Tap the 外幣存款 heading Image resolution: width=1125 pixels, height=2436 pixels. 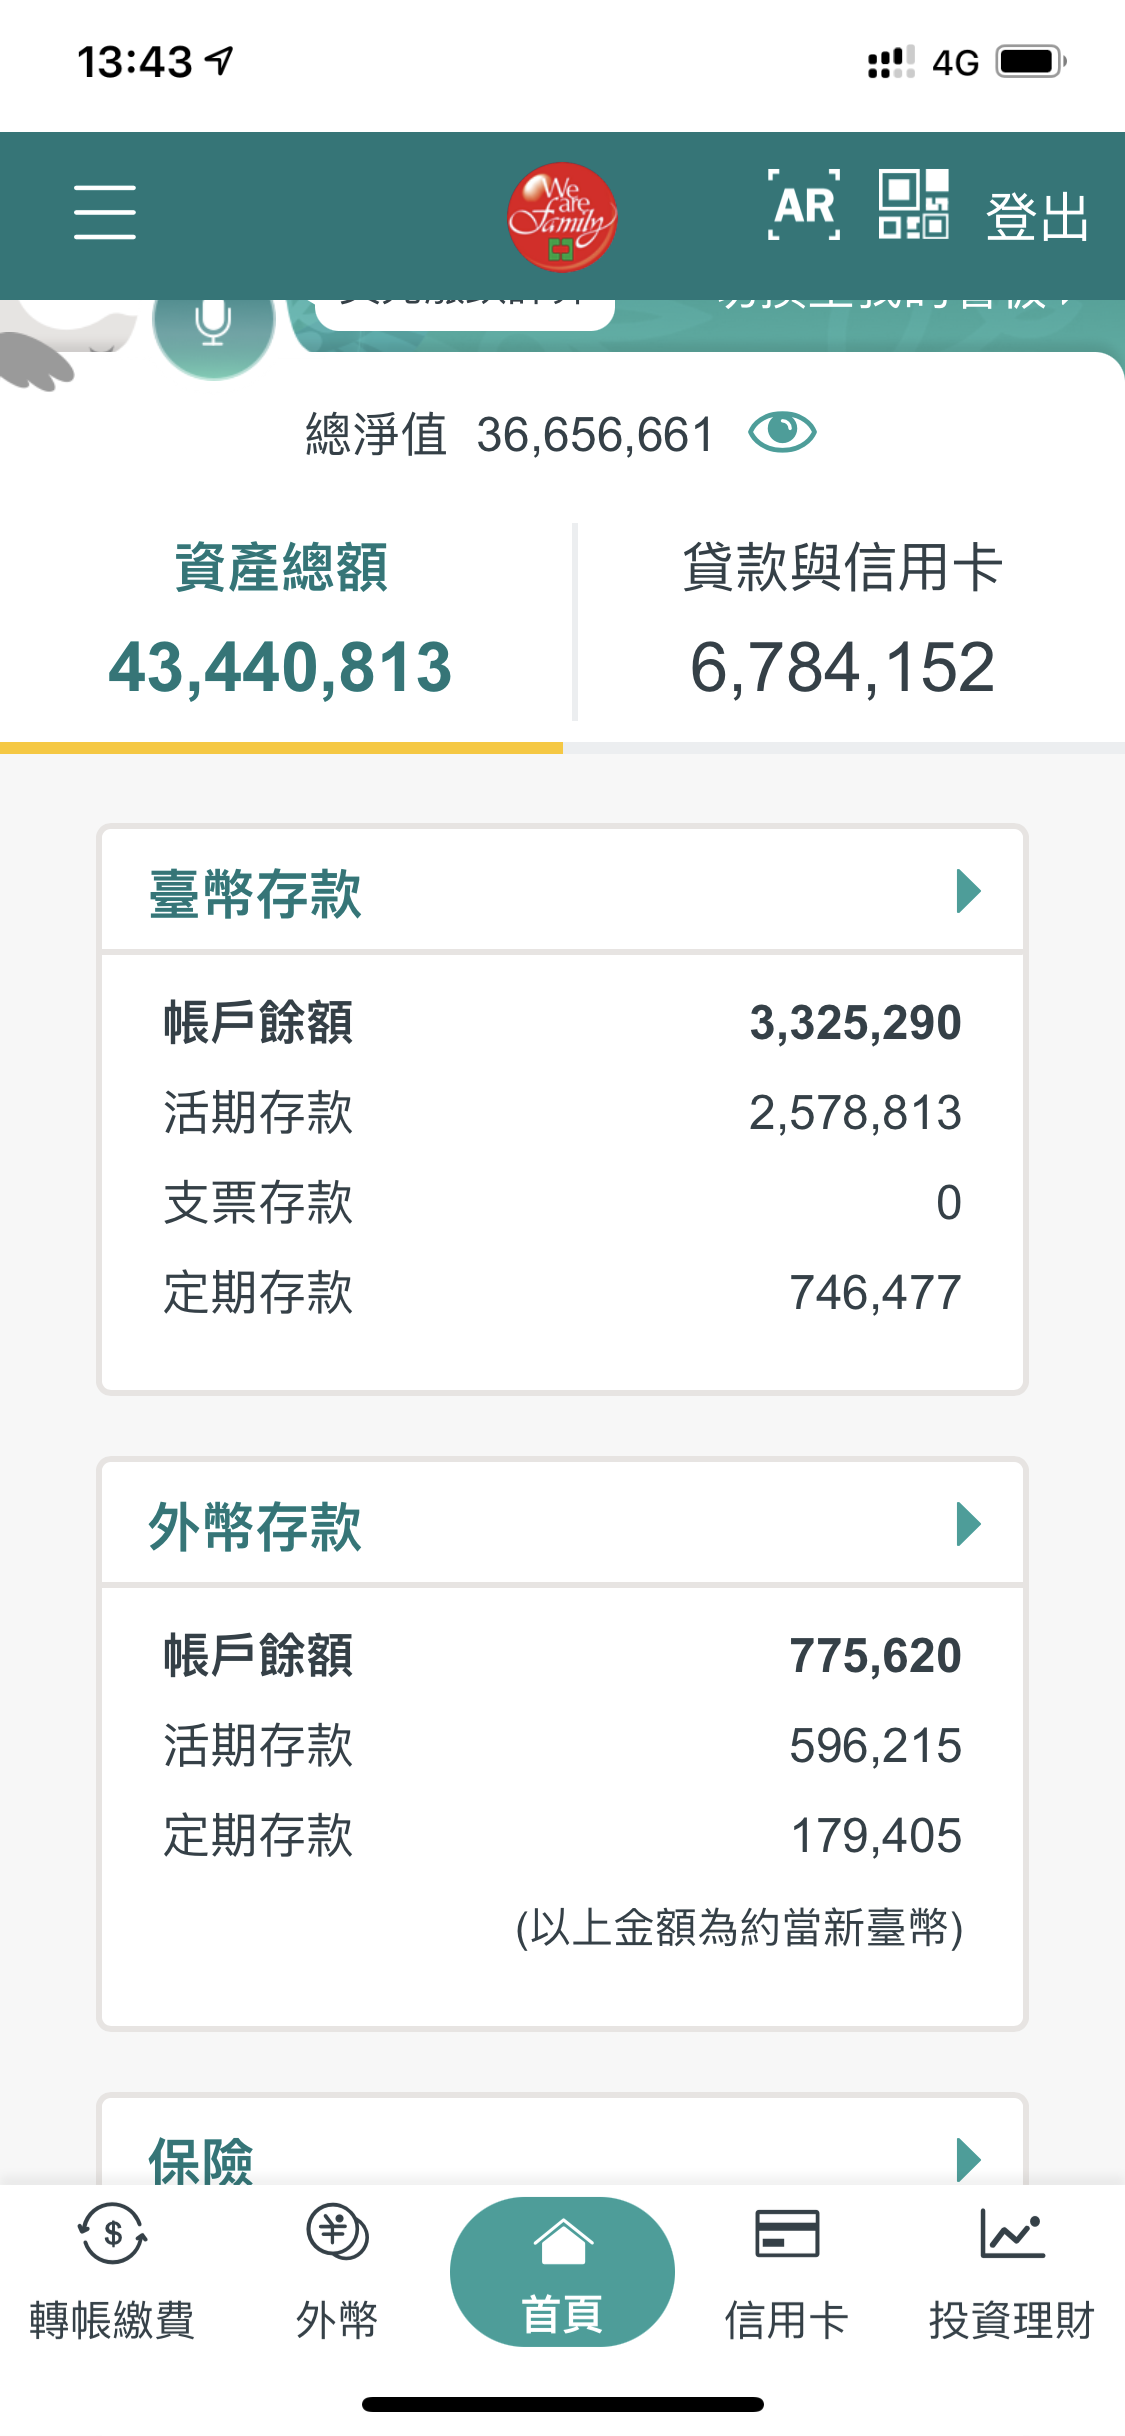coord(255,1527)
